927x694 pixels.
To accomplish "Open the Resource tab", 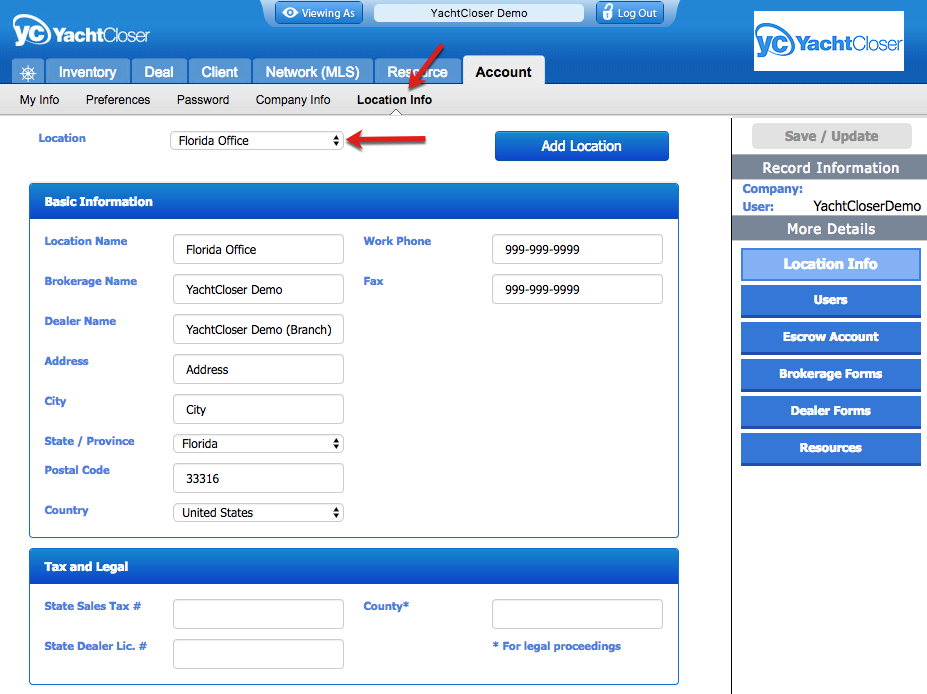I will coord(417,72).
